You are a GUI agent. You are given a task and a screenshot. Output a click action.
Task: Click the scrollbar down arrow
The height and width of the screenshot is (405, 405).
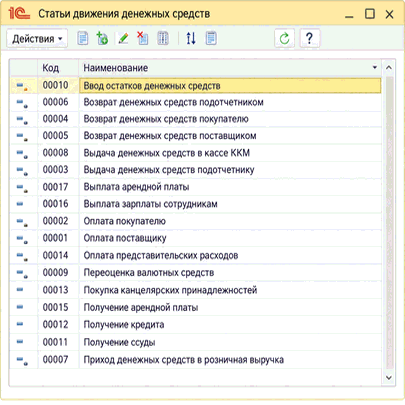tap(389, 378)
